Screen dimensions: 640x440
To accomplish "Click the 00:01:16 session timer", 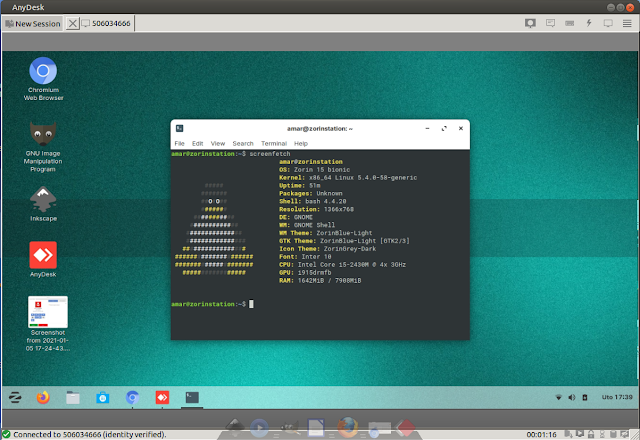I will pyautogui.click(x=541, y=435).
